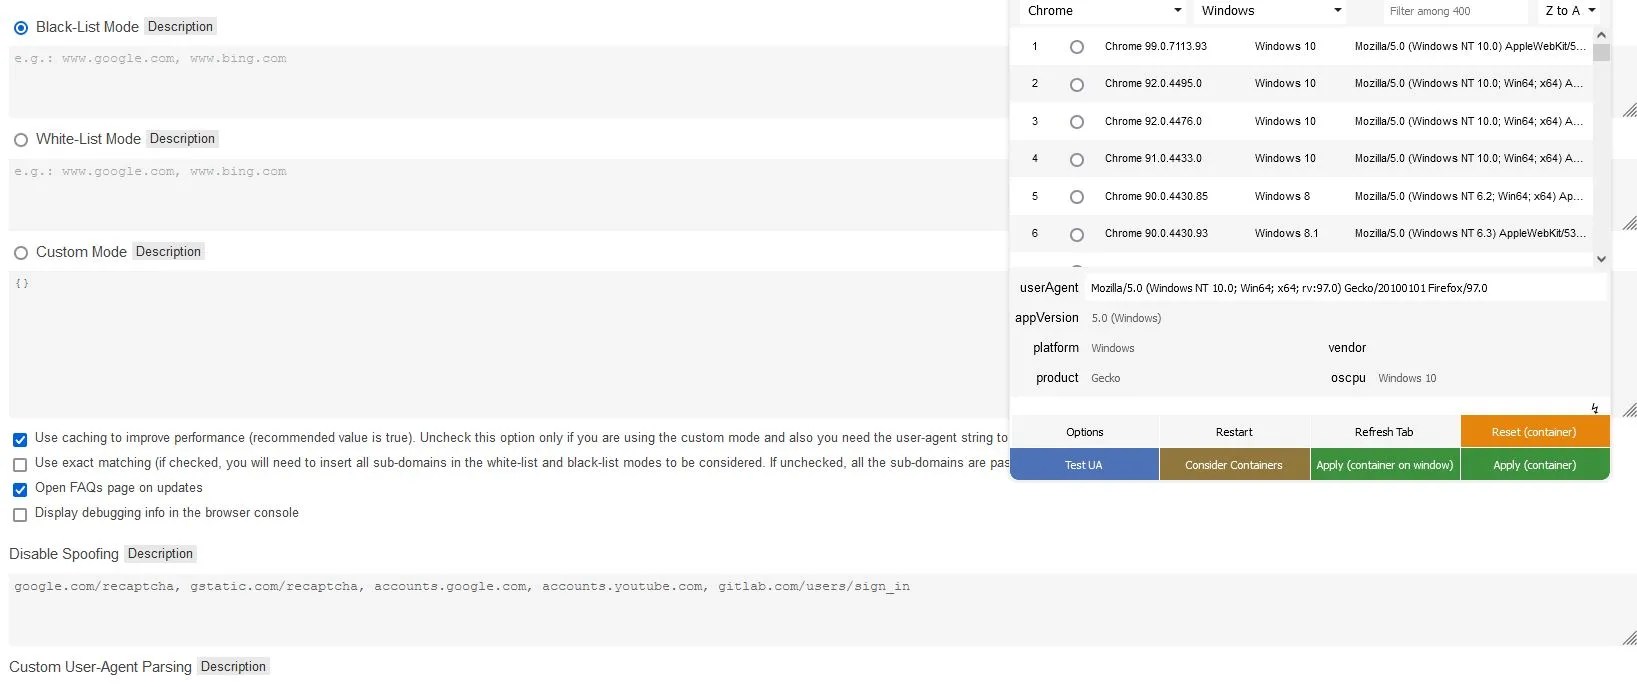Image resolution: width=1637 pixels, height=687 pixels.
Task: Click row number 1 in list
Action: point(1035,47)
